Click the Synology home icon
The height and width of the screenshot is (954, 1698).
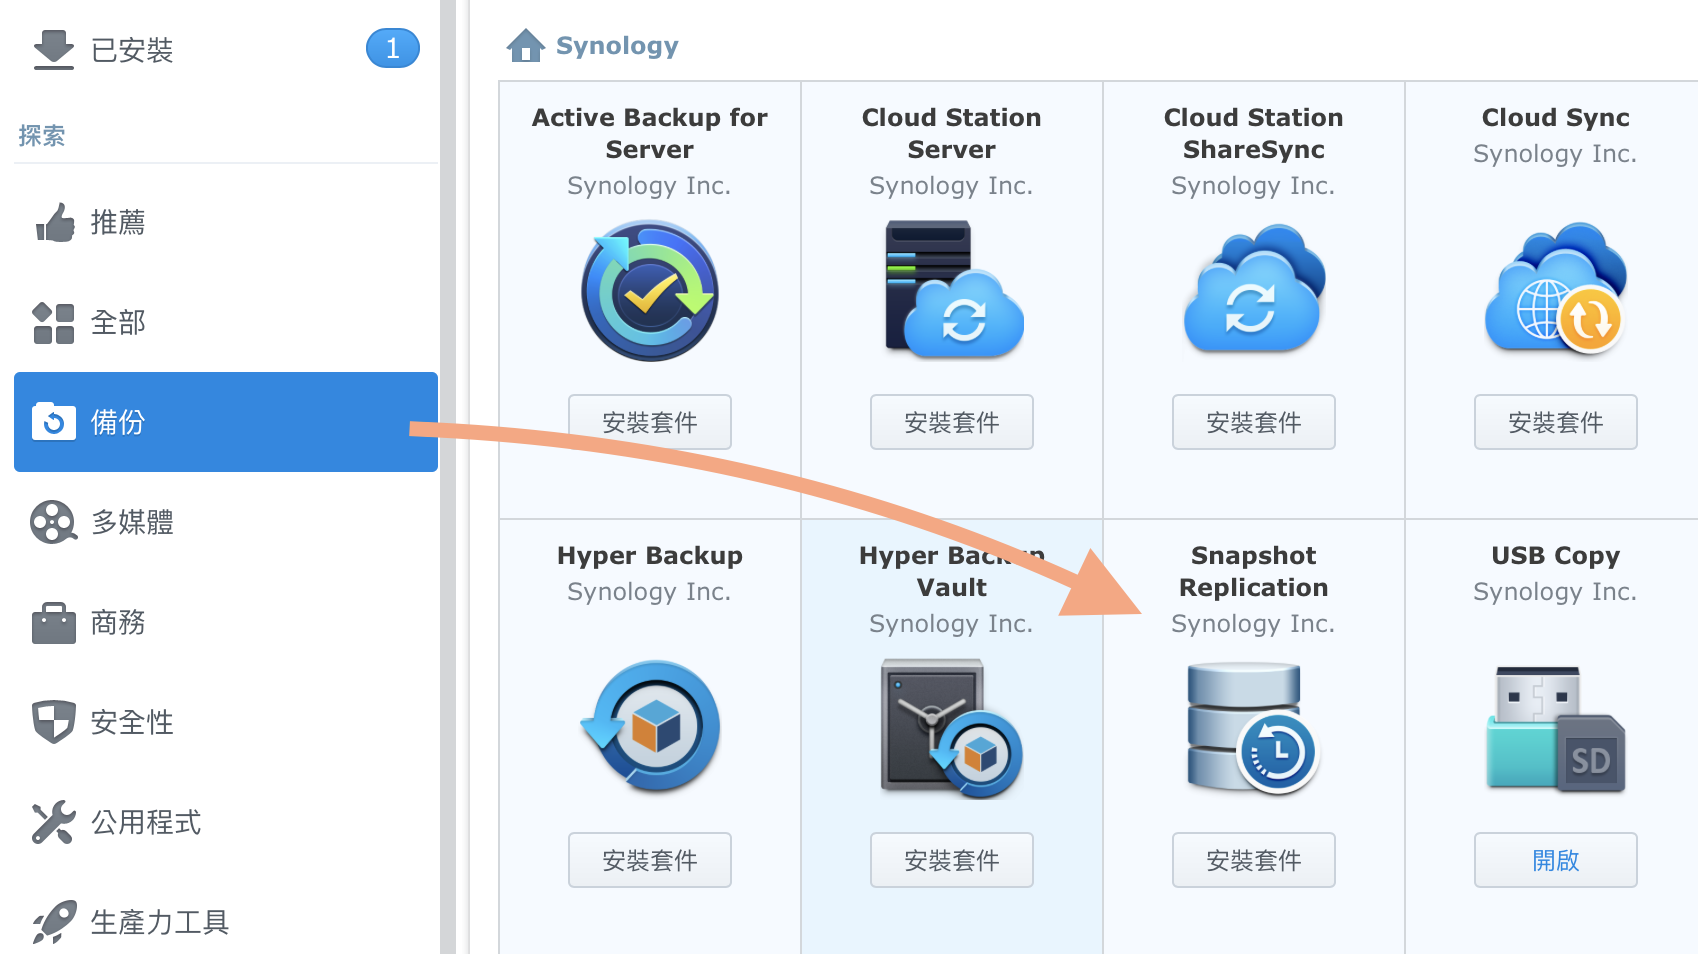point(525,46)
